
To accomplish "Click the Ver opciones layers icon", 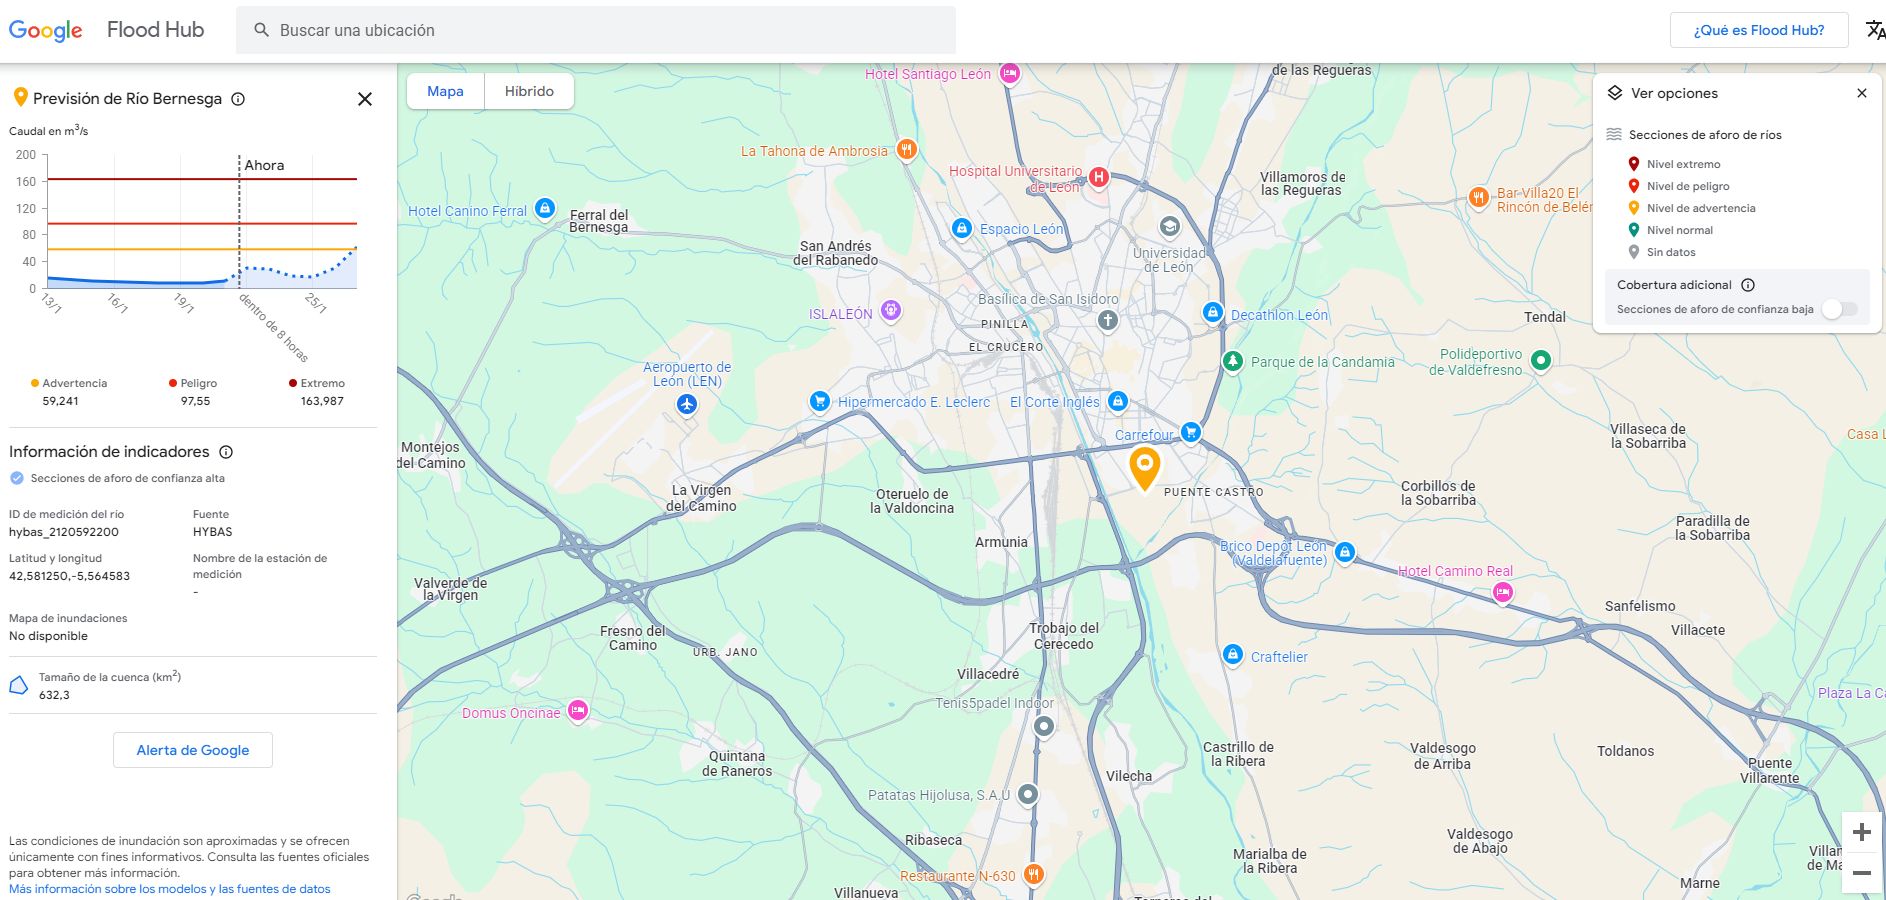I will pos(1615,93).
